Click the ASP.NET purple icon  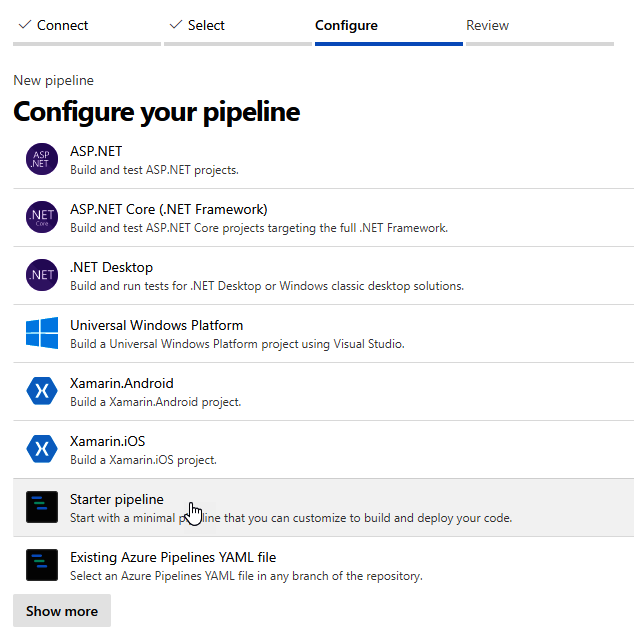[x=42, y=159]
